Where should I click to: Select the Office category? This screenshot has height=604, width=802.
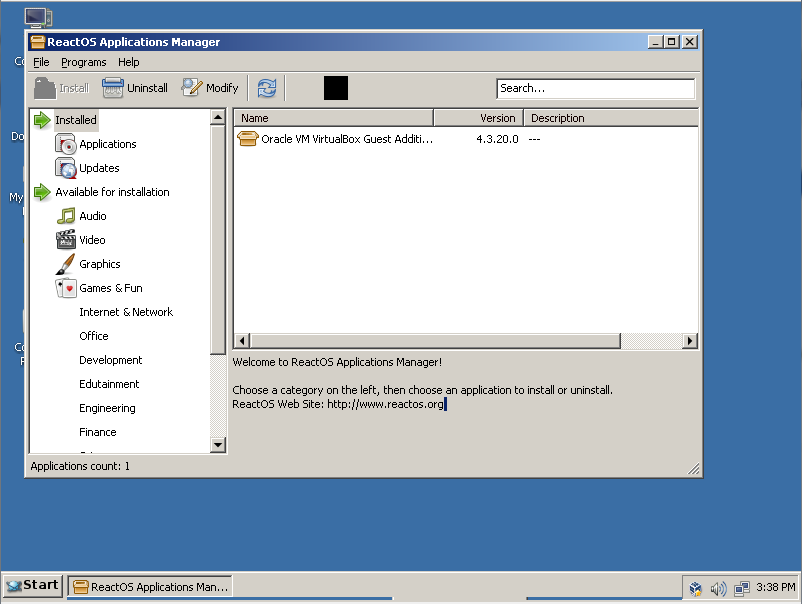[94, 337]
